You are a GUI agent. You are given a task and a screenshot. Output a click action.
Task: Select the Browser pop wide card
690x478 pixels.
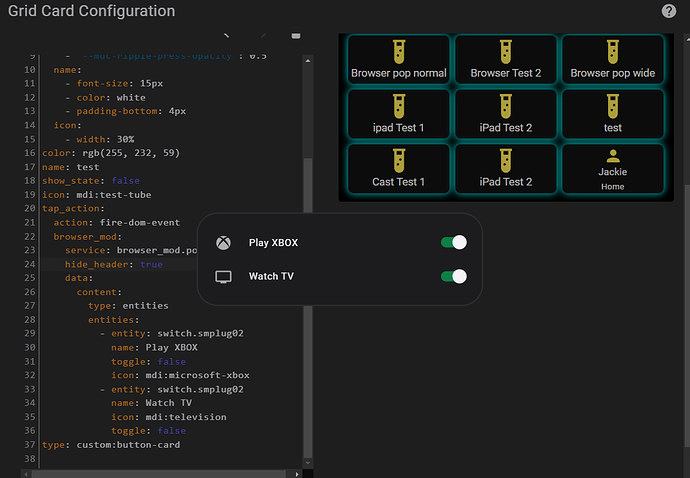coord(613,61)
